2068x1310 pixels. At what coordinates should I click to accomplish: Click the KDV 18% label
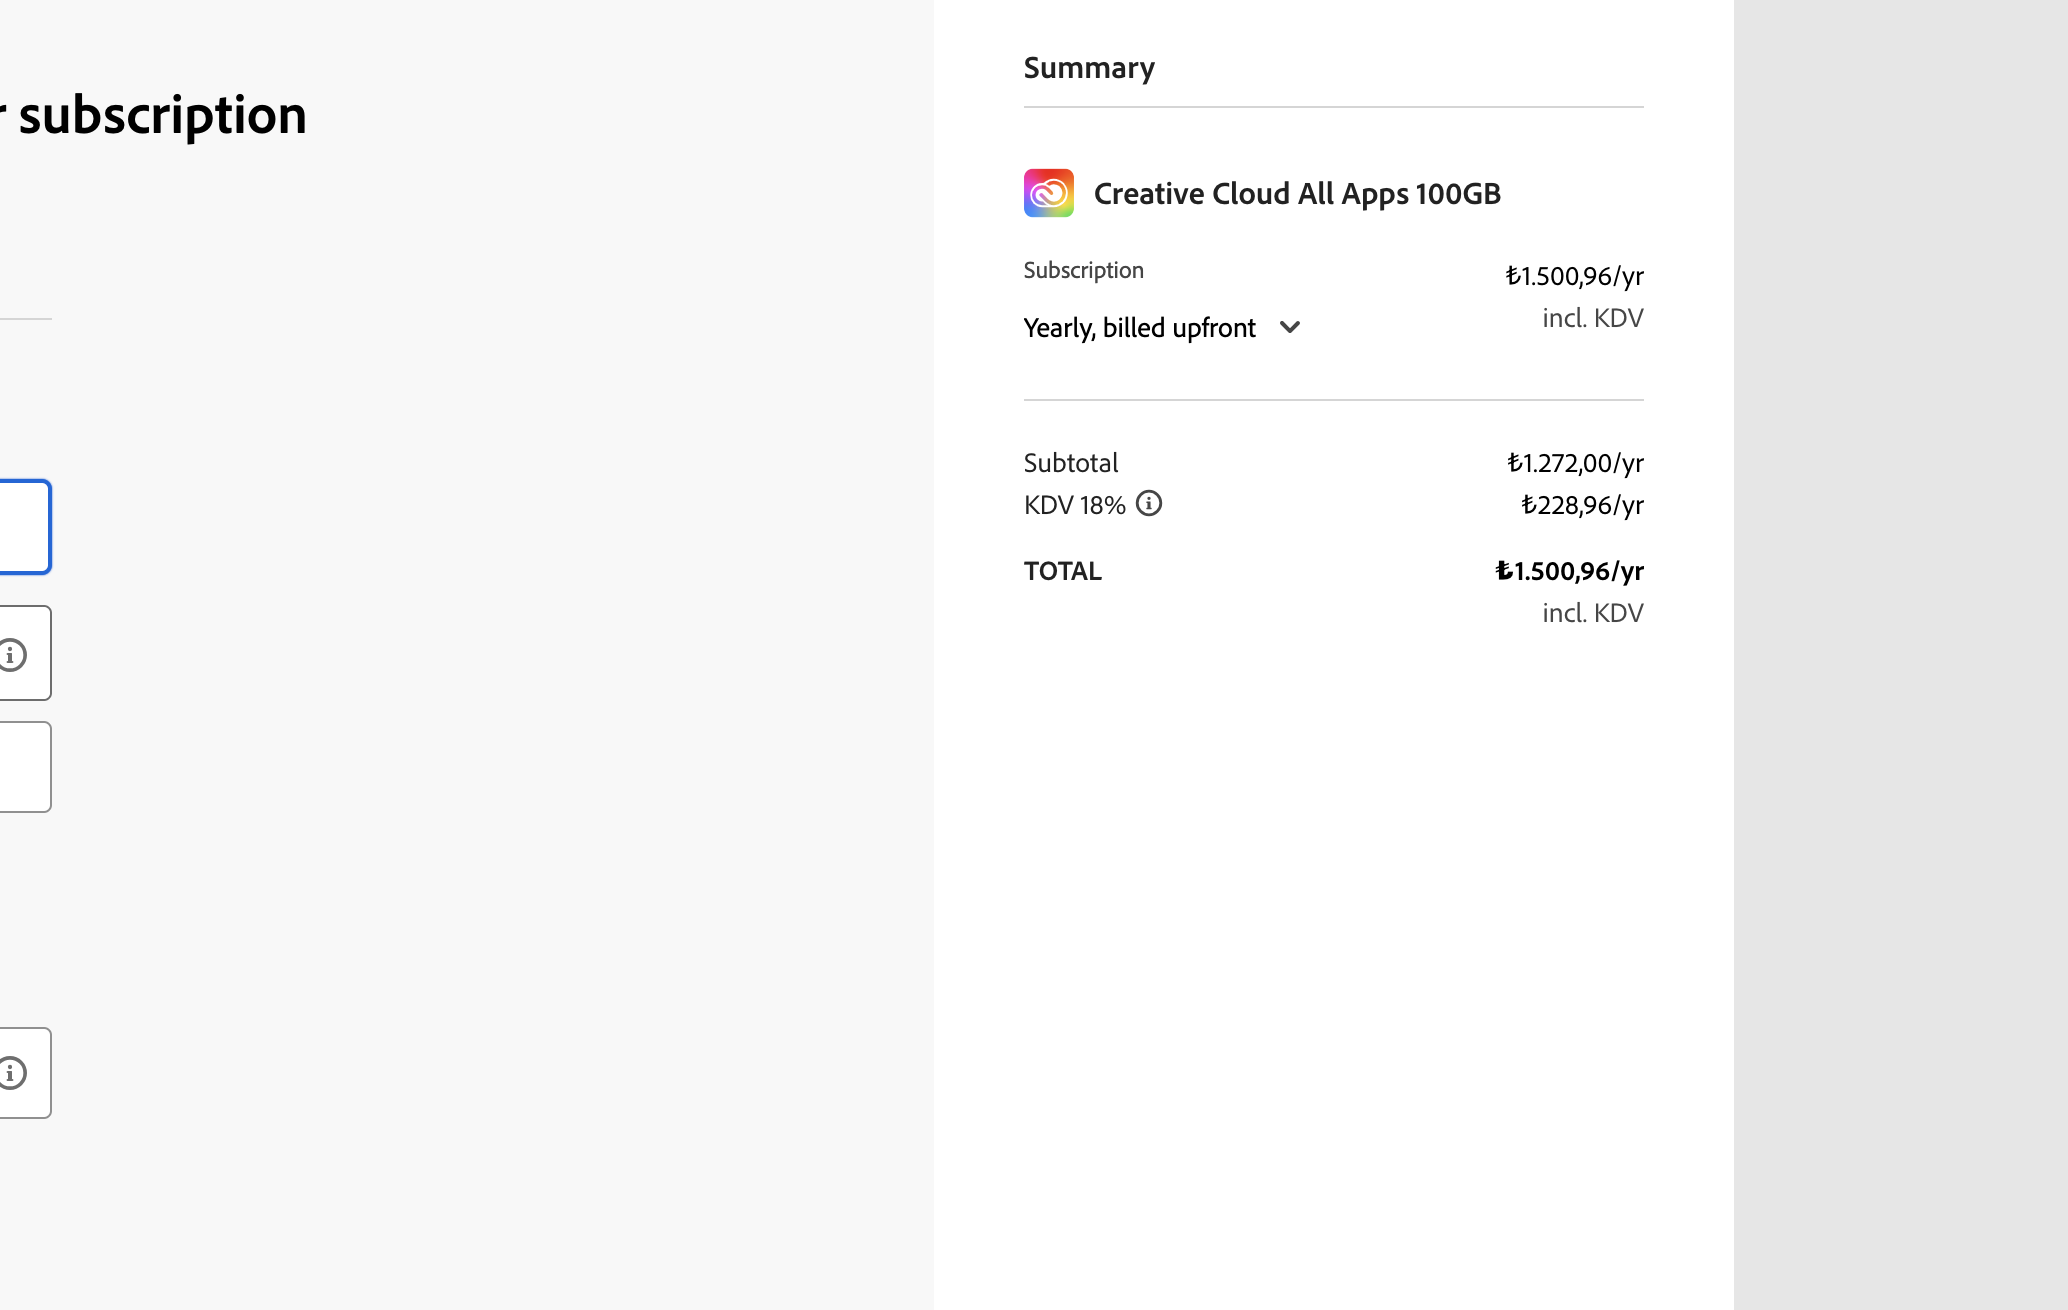click(1074, 505)
